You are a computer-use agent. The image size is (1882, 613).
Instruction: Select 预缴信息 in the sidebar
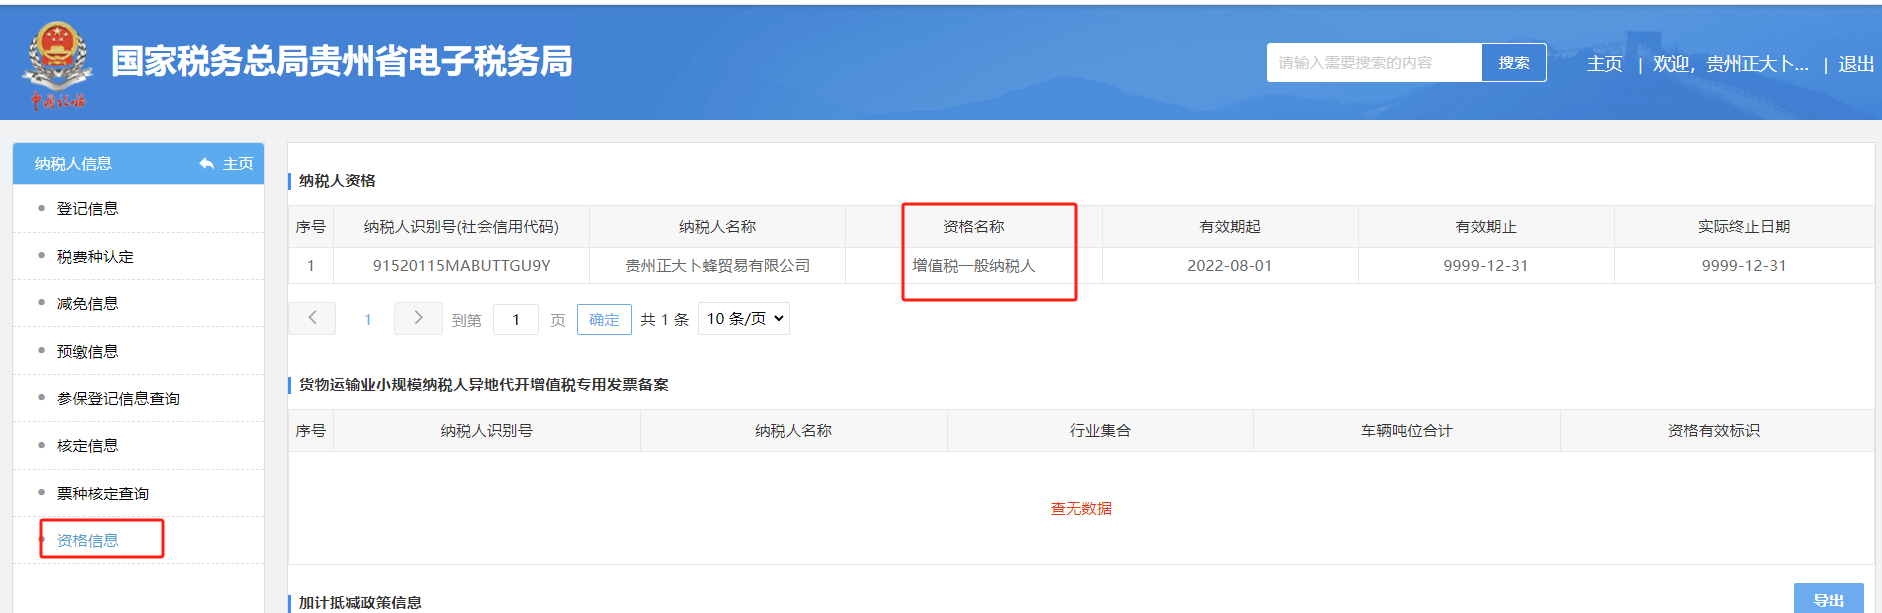click(x=88, y=352)
